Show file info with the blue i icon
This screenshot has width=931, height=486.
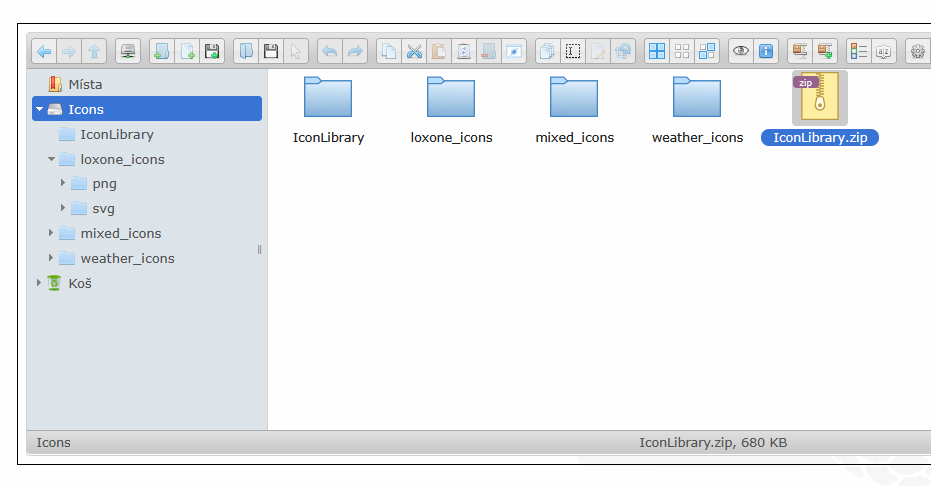pos(765,52)
